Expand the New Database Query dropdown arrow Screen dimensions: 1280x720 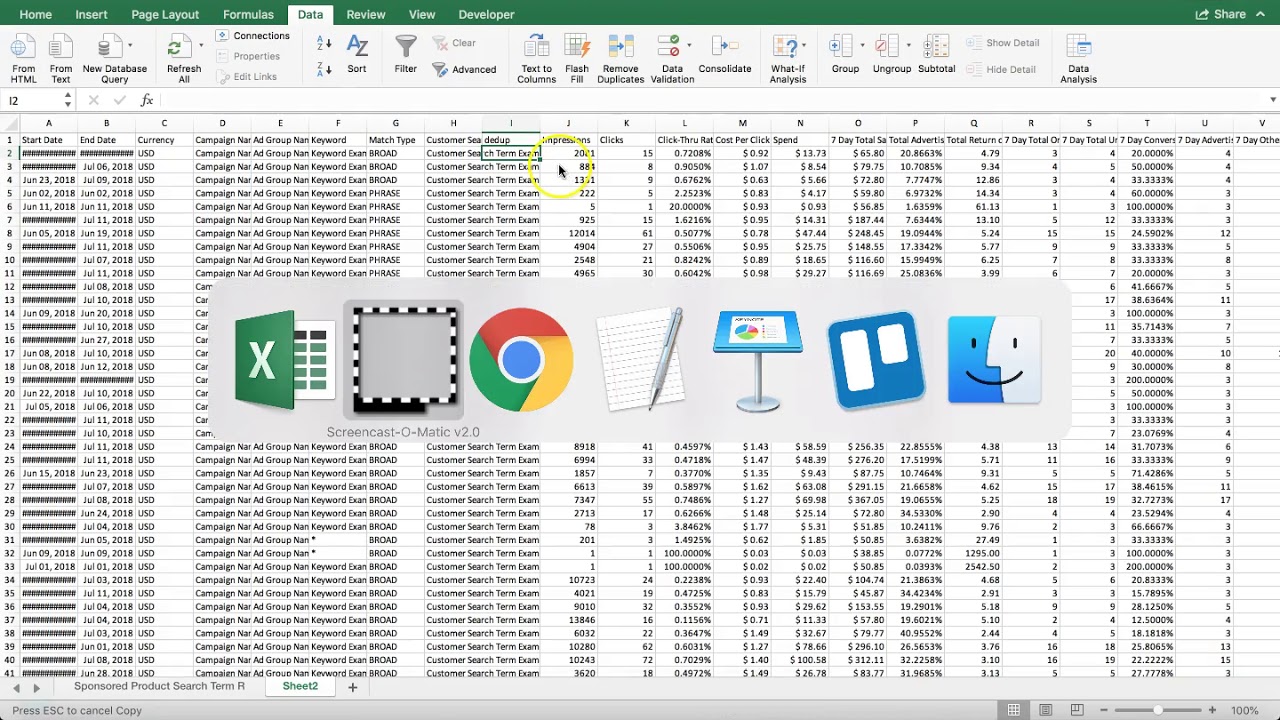pos(130,45)
